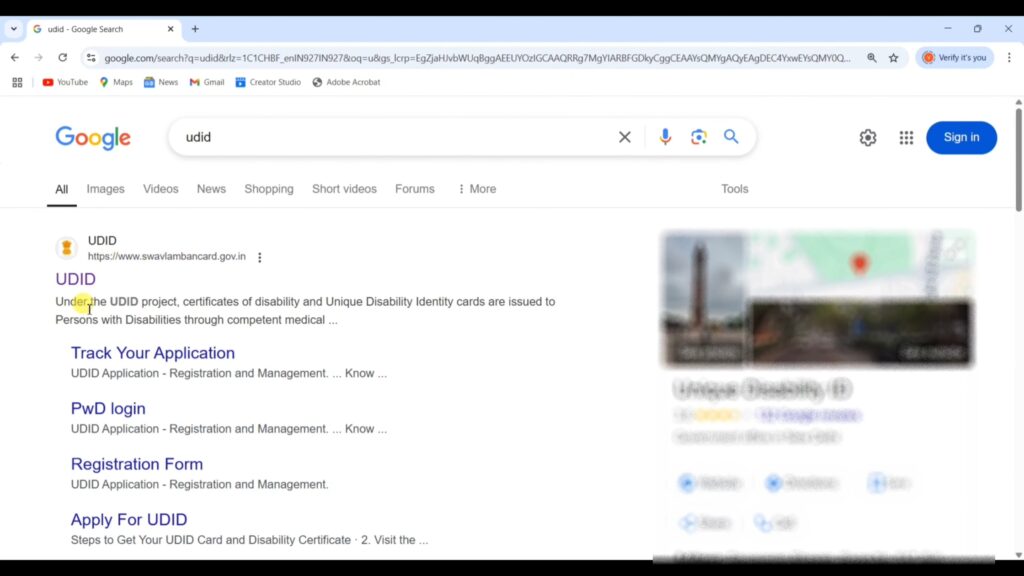Click the page vertical scrollbar thumb

[1018, 159]
